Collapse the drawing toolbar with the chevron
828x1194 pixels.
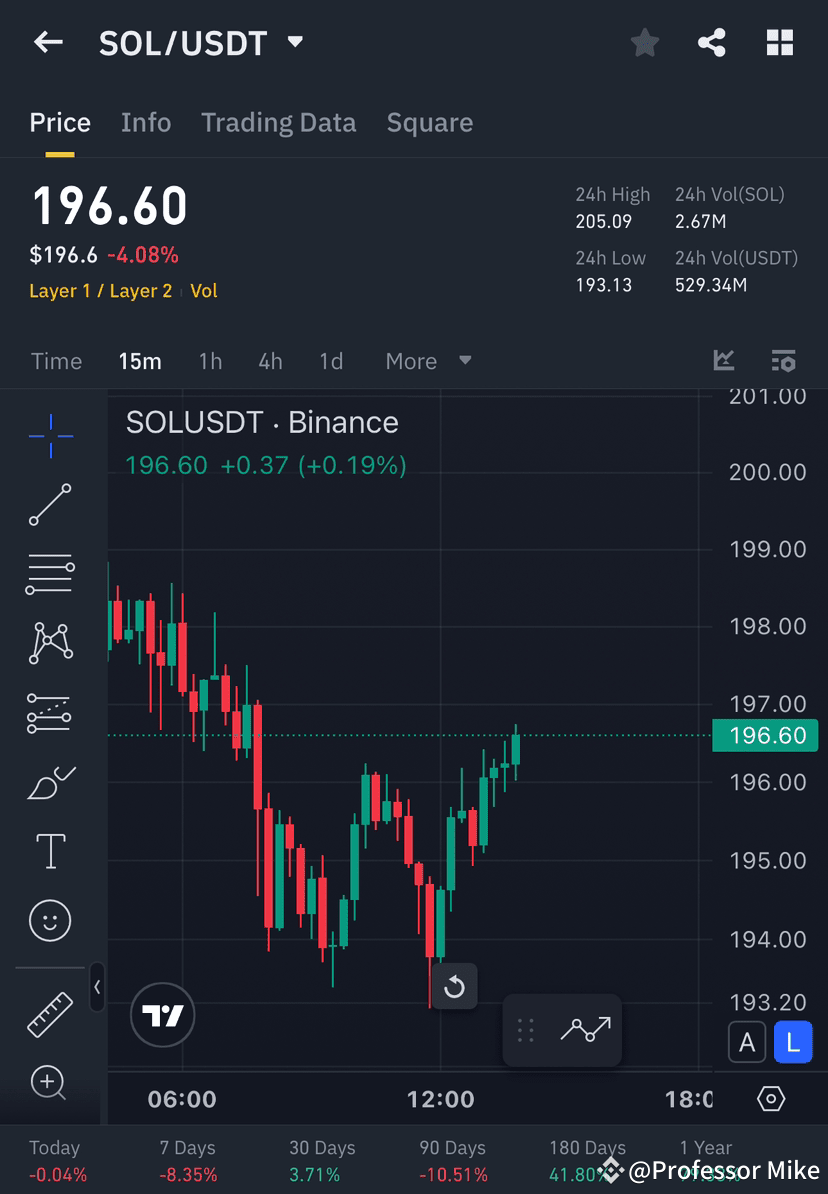click(x=98, y=988)
